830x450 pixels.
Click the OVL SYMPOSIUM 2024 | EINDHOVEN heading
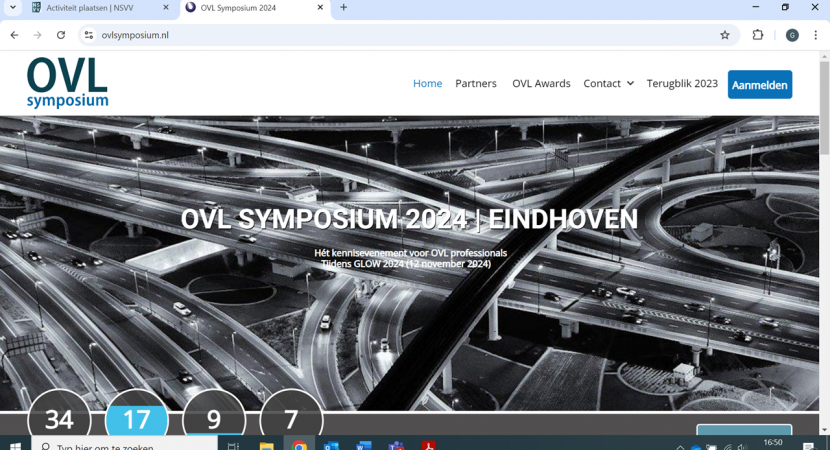[409, 219]
